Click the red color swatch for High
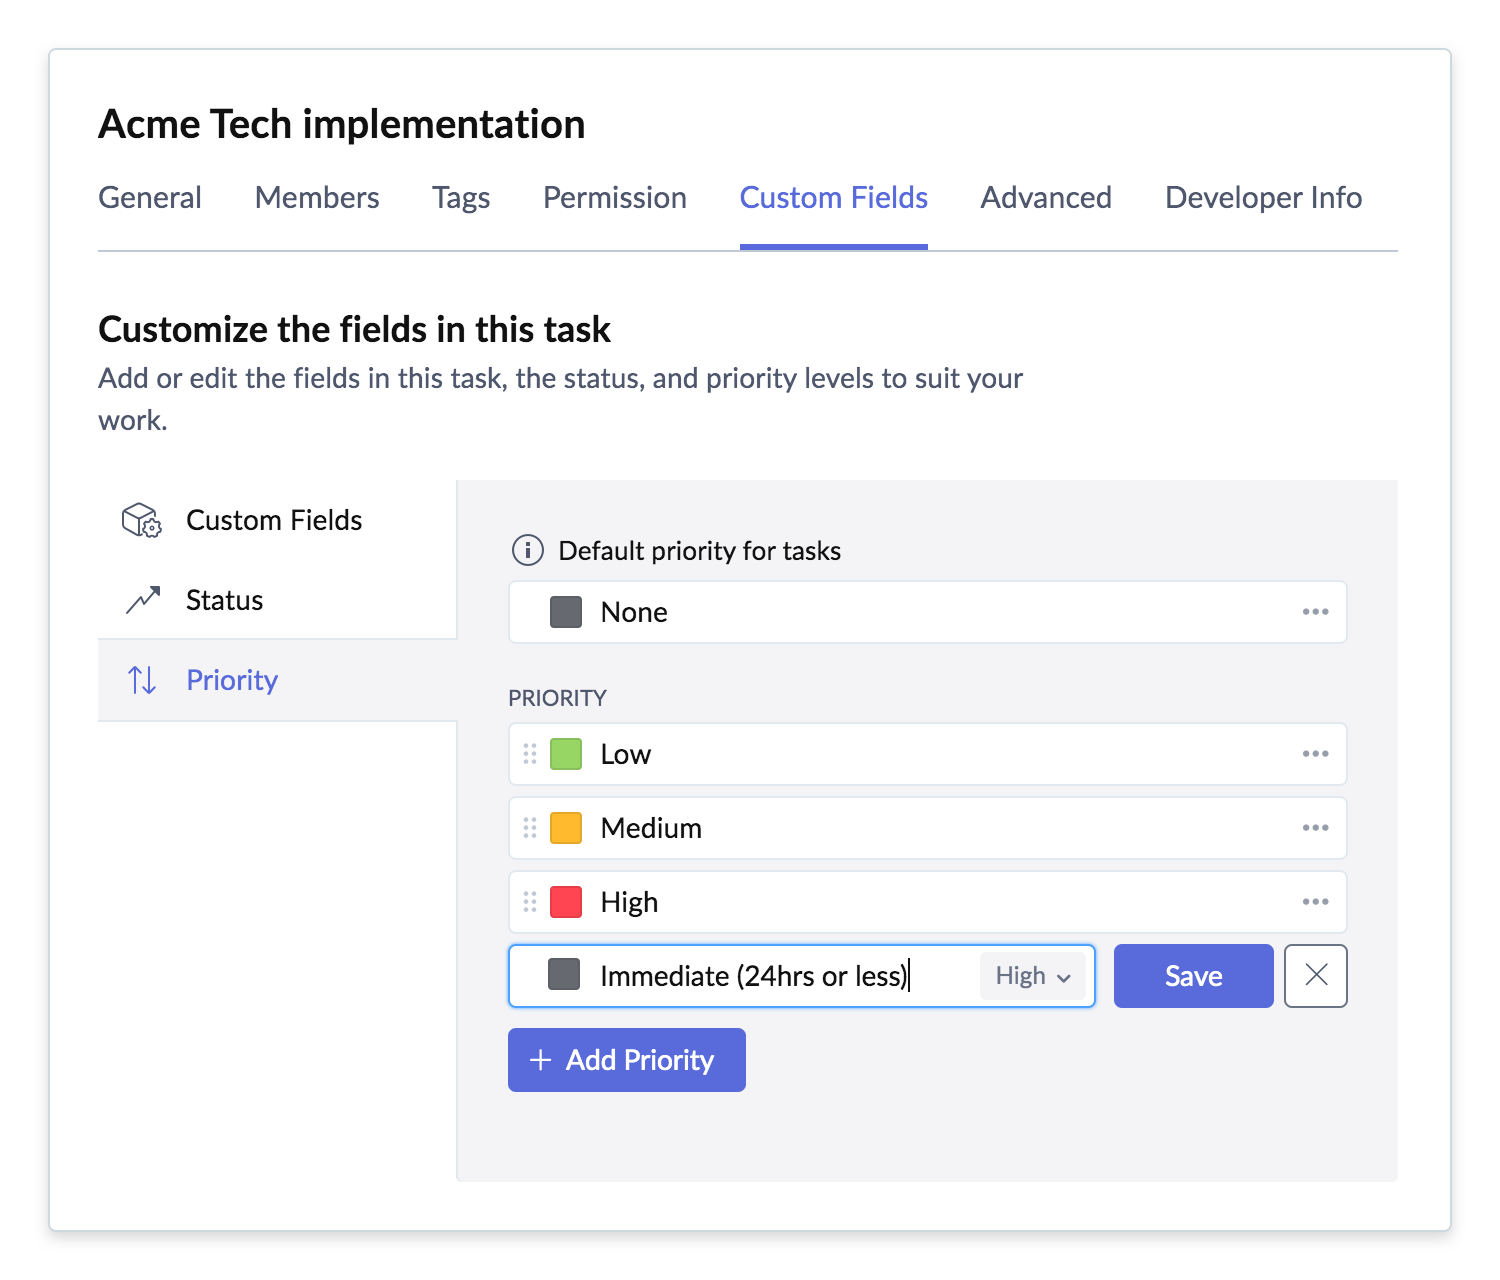Viewport: 1500px width, 1280px height. [x=566, y=902]
